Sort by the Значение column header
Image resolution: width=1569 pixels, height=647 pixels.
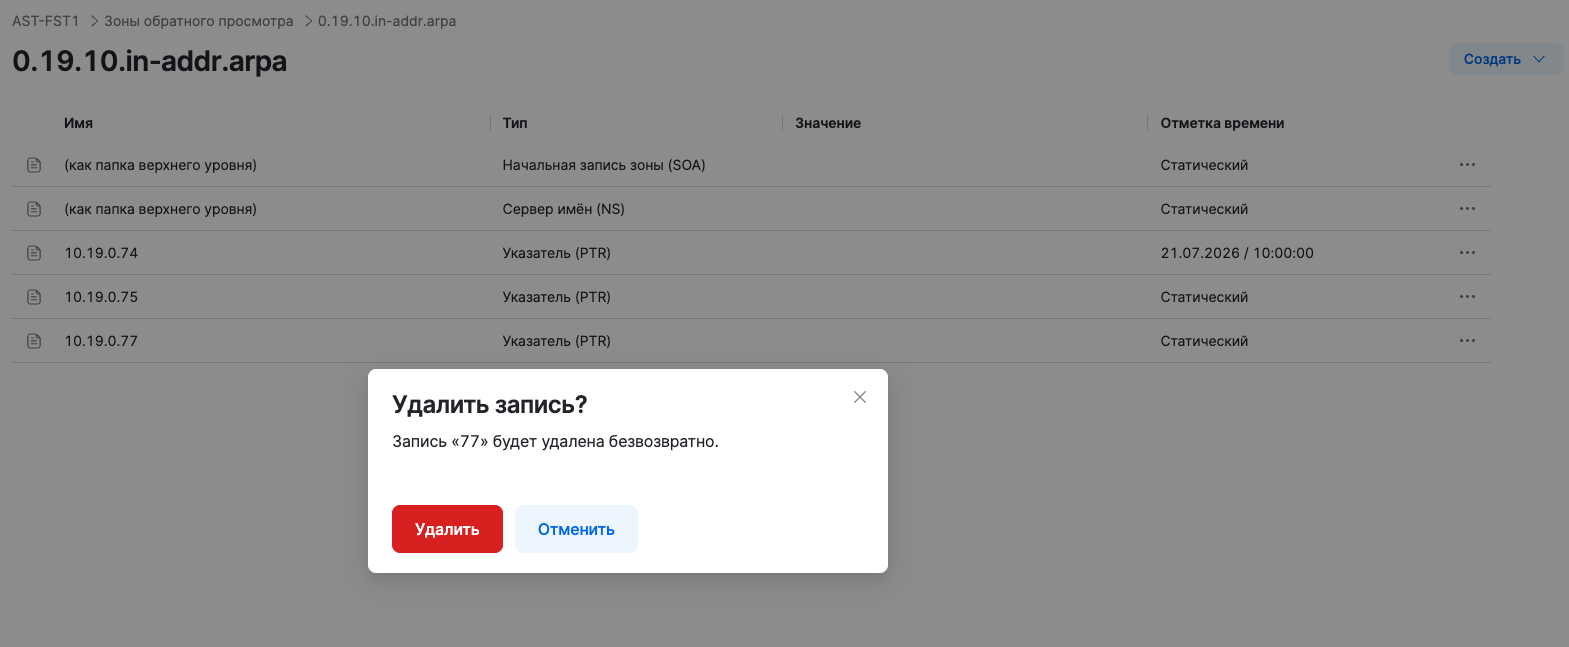coord(828,123)
